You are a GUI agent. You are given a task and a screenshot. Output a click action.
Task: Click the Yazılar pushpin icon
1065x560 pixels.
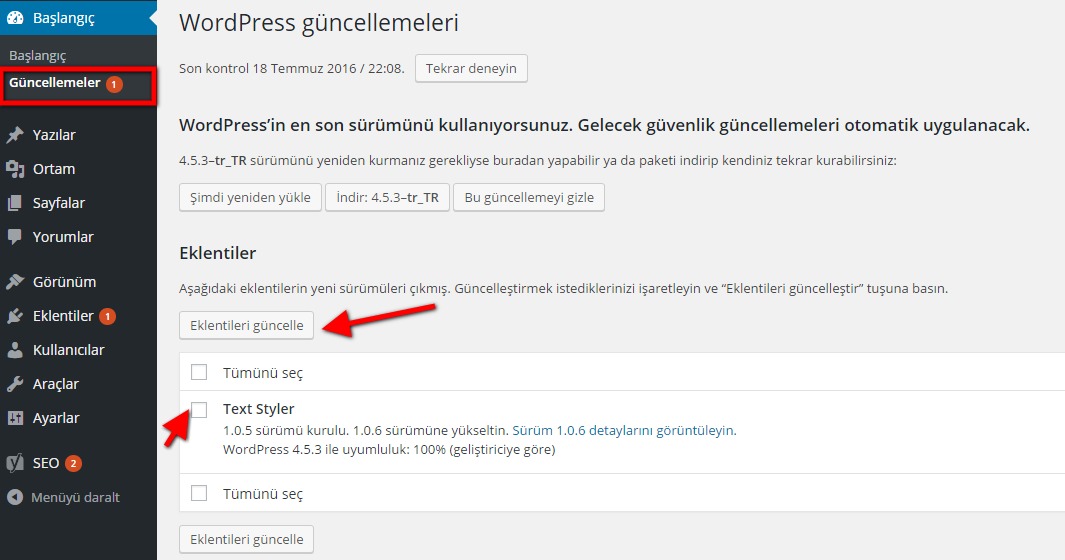(15, 135)
